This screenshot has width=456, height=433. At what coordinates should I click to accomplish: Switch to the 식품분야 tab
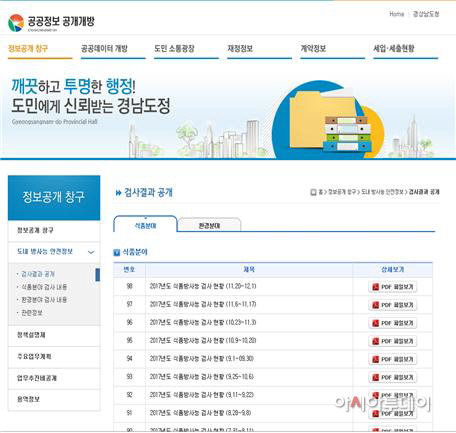(145, 225)
